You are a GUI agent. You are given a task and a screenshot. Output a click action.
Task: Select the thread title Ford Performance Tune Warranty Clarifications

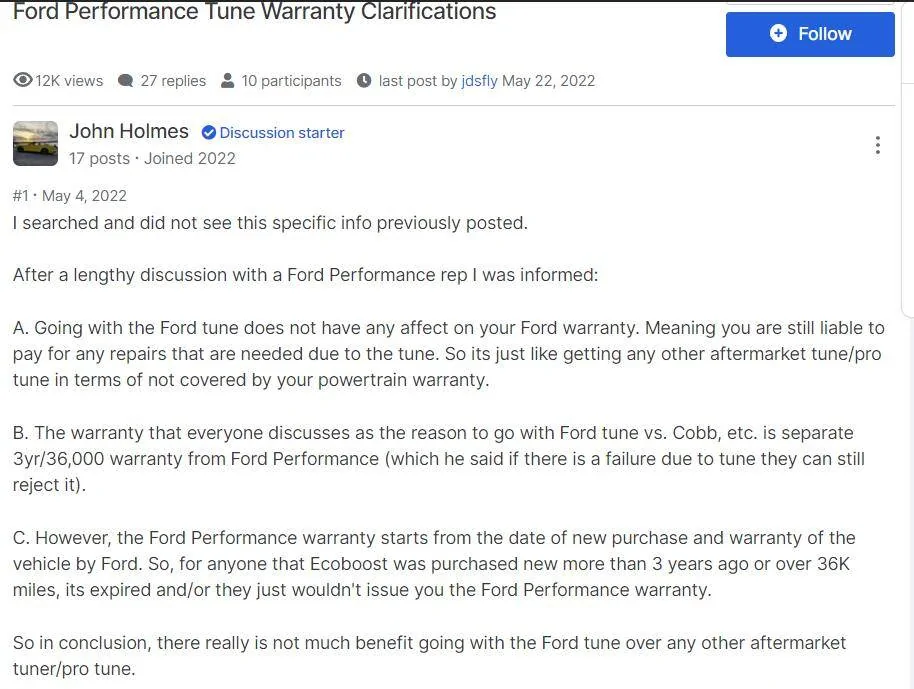tap(254, 12)
